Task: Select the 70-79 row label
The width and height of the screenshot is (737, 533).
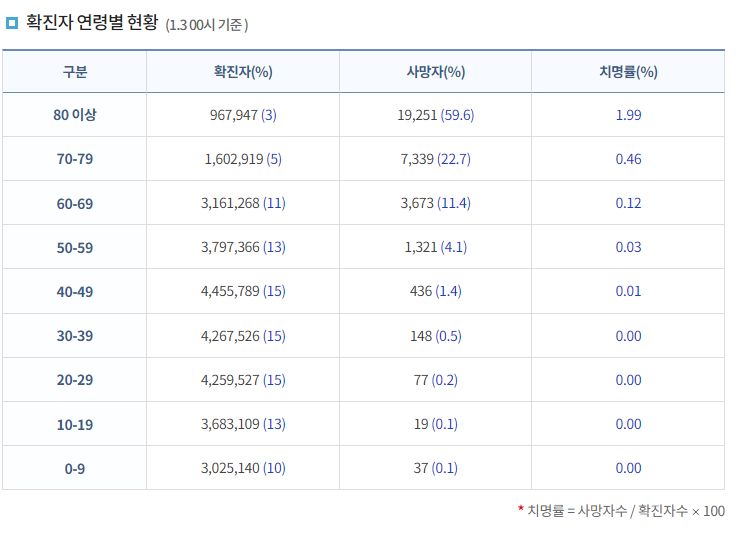Action: click(x=75, y=159)
